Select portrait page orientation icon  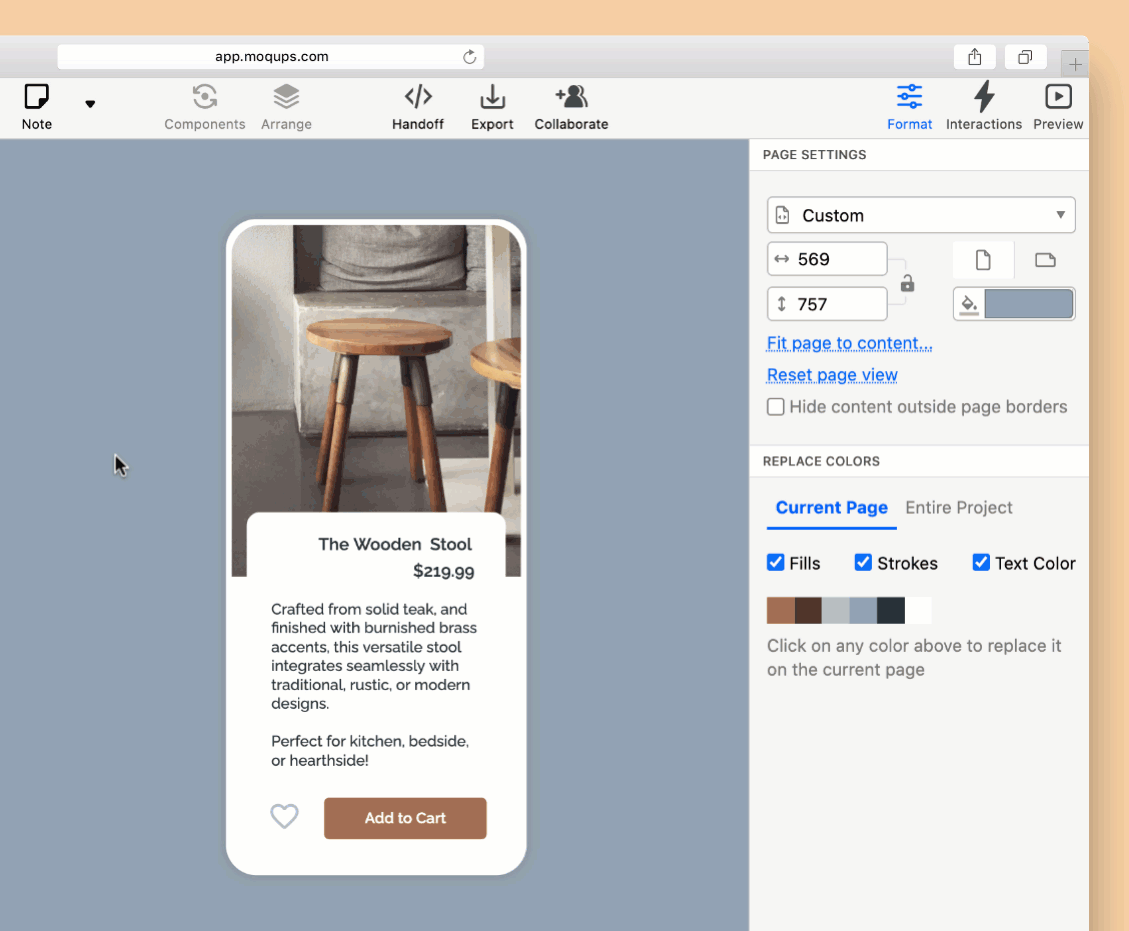tap(983, 260)
